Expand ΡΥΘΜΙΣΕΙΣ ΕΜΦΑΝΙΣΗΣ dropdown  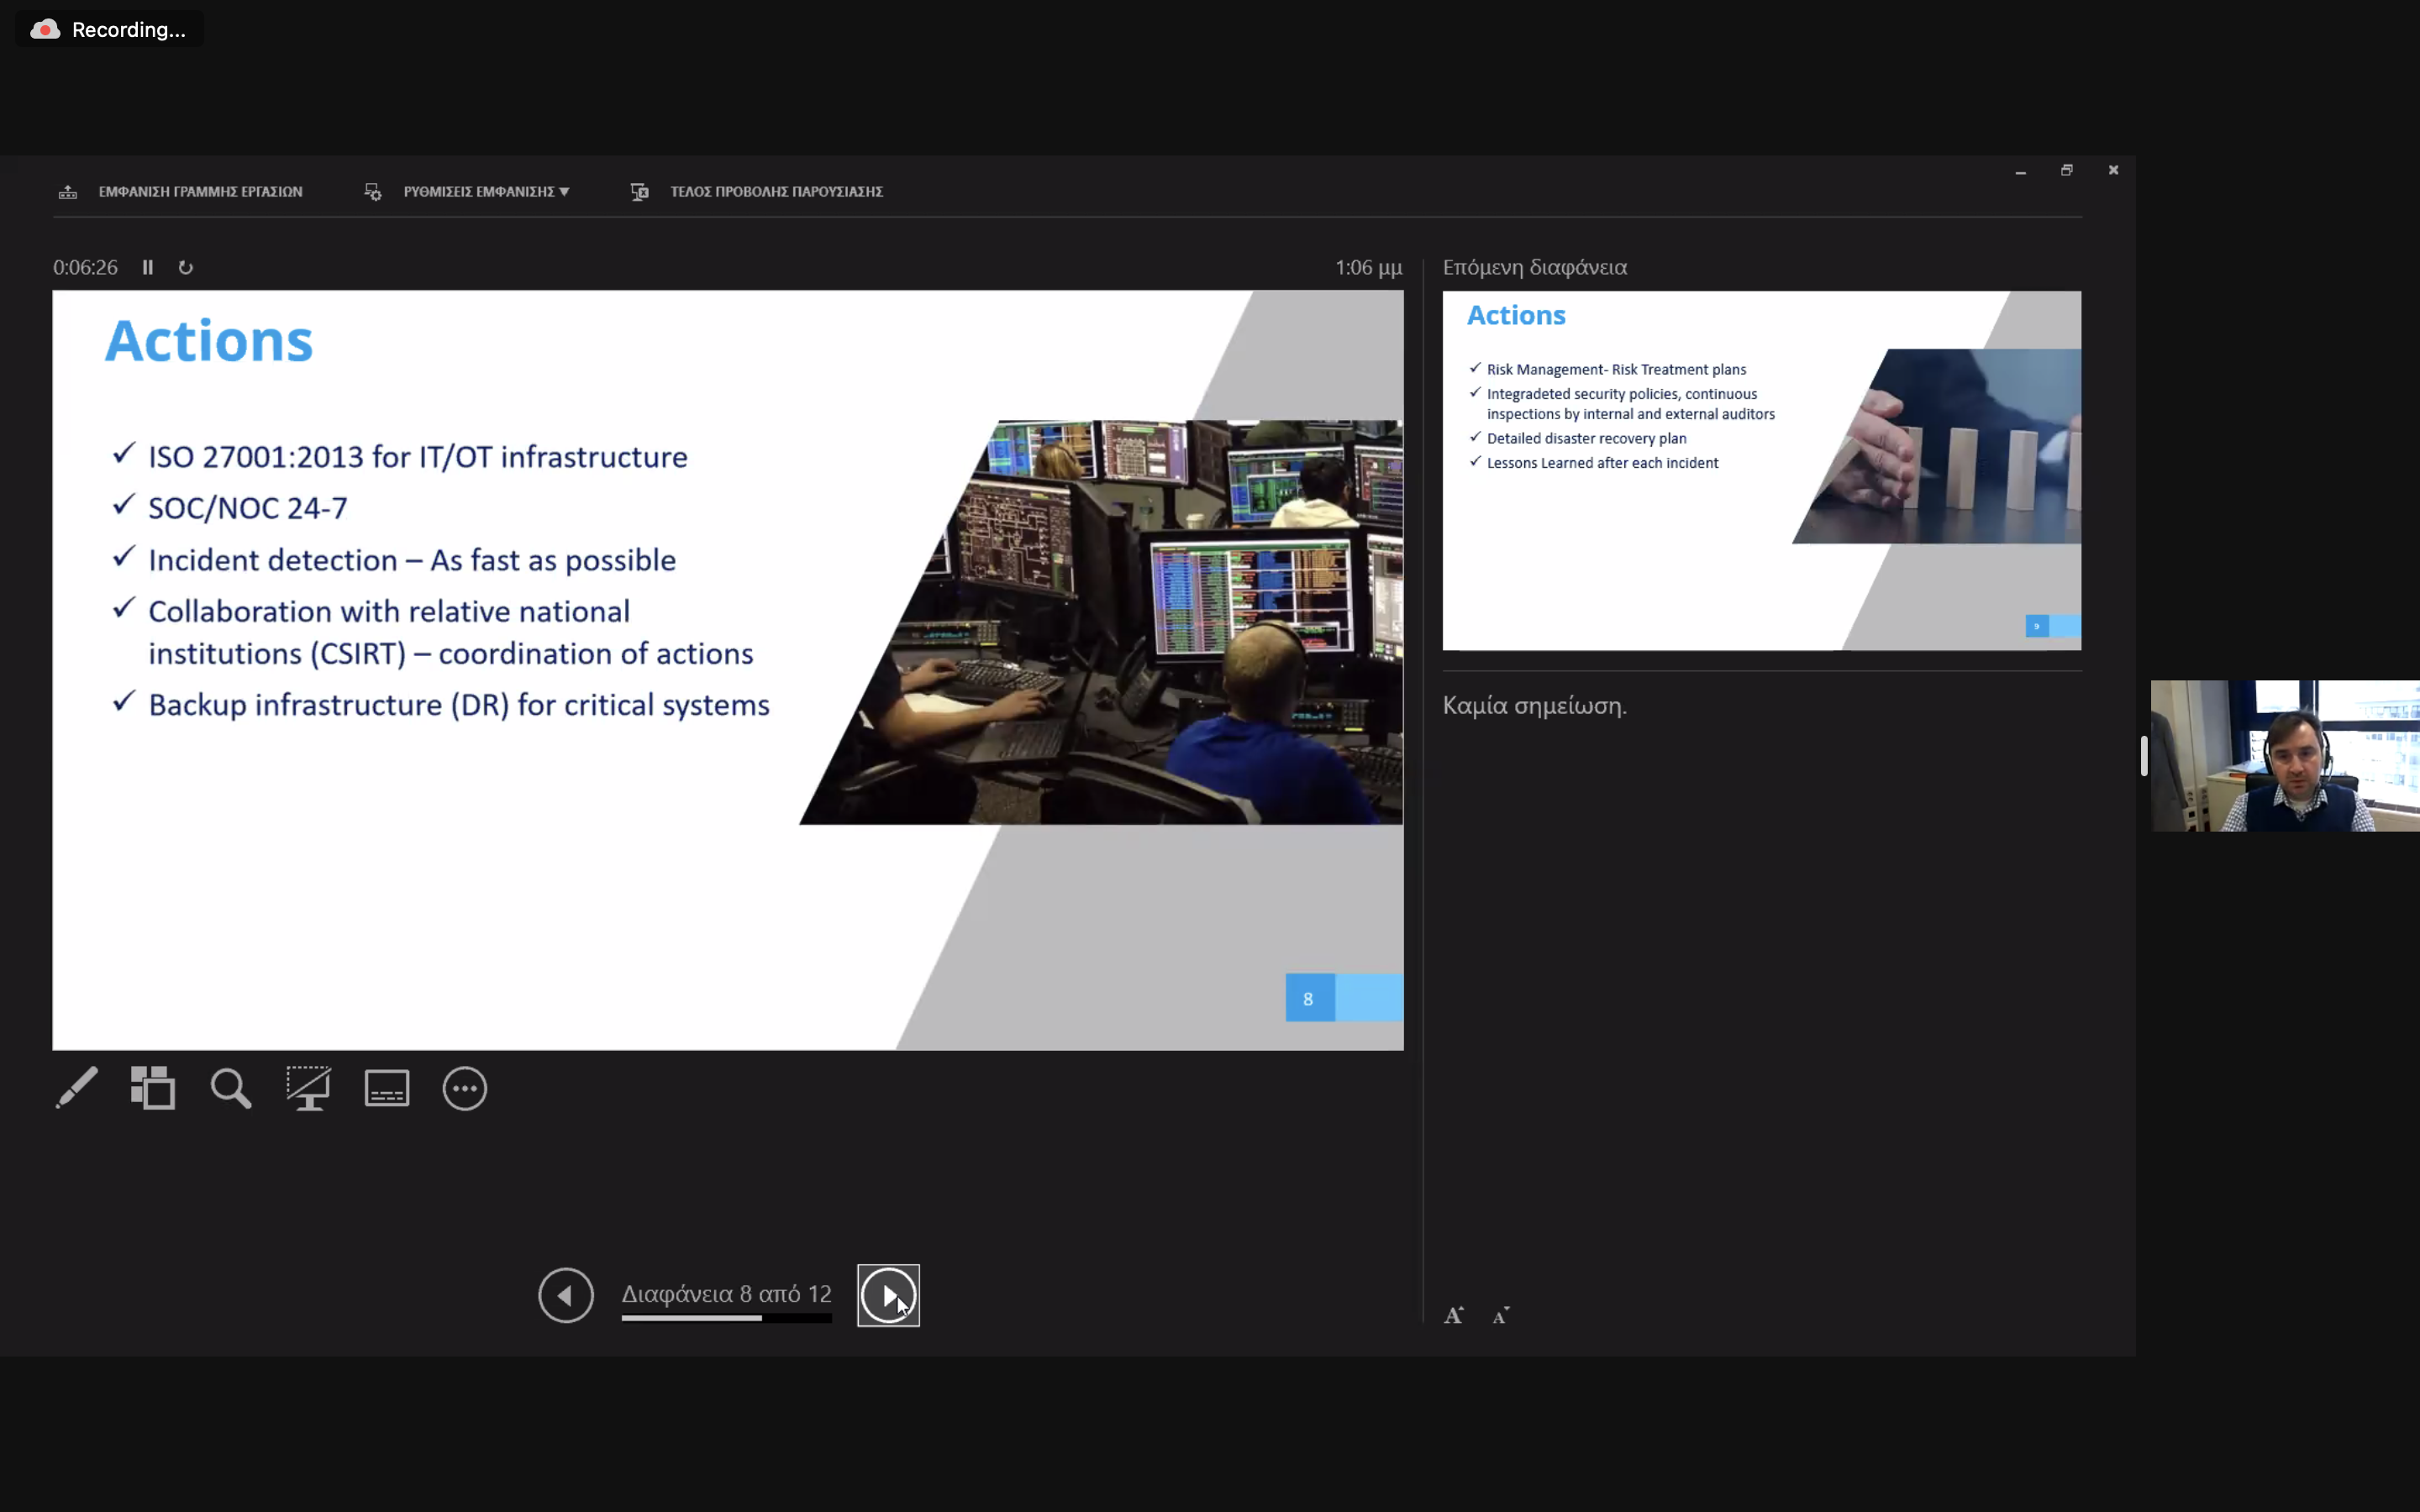(486, 191)
